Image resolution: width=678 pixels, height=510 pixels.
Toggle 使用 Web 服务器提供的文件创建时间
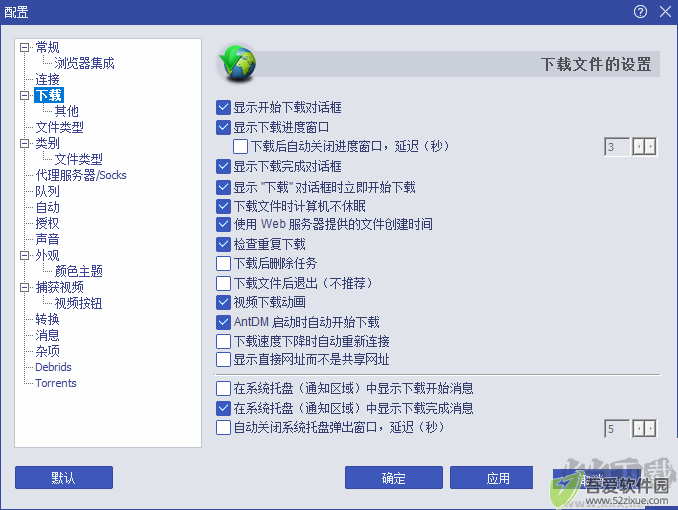tap(223, 224)
